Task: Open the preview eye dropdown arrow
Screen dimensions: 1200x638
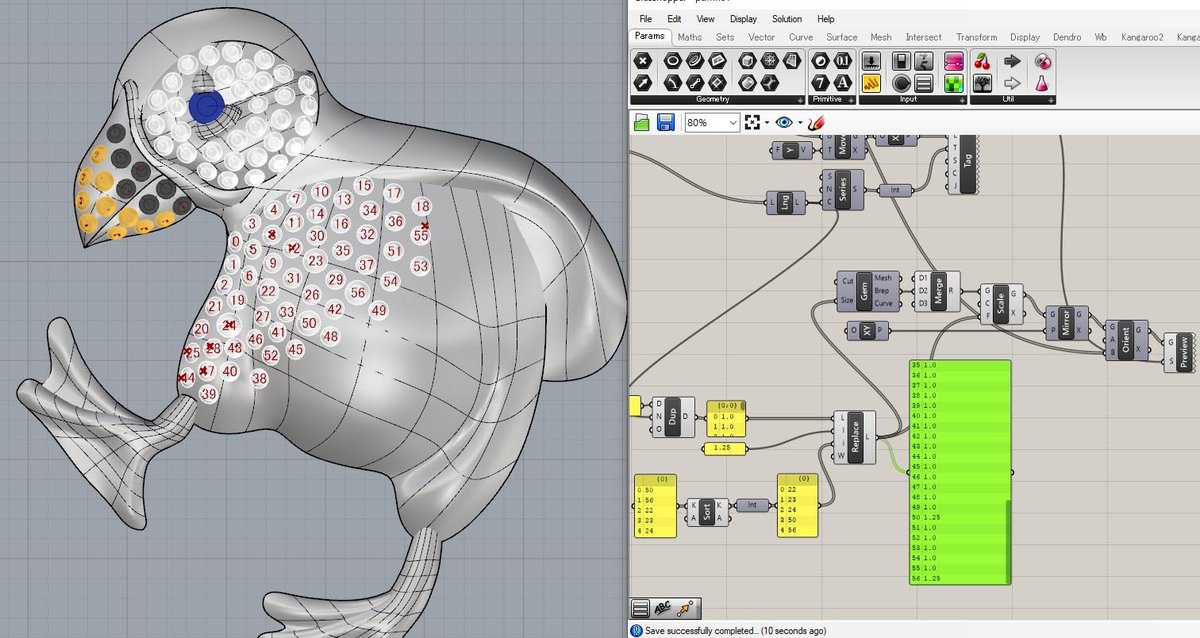Action: [x=800, y=122]
